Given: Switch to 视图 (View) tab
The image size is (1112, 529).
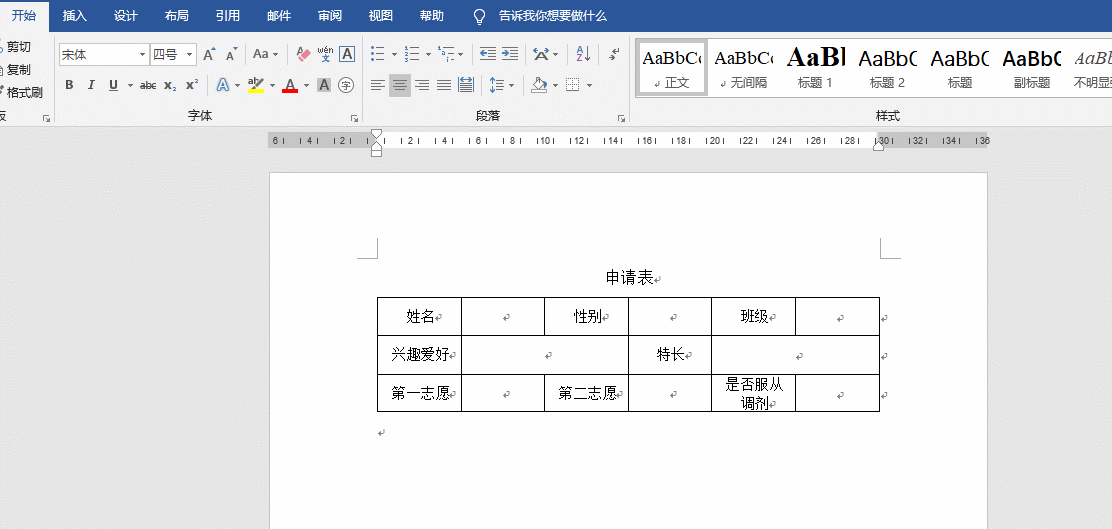Looking at the screenshot, I should (381, 16).
